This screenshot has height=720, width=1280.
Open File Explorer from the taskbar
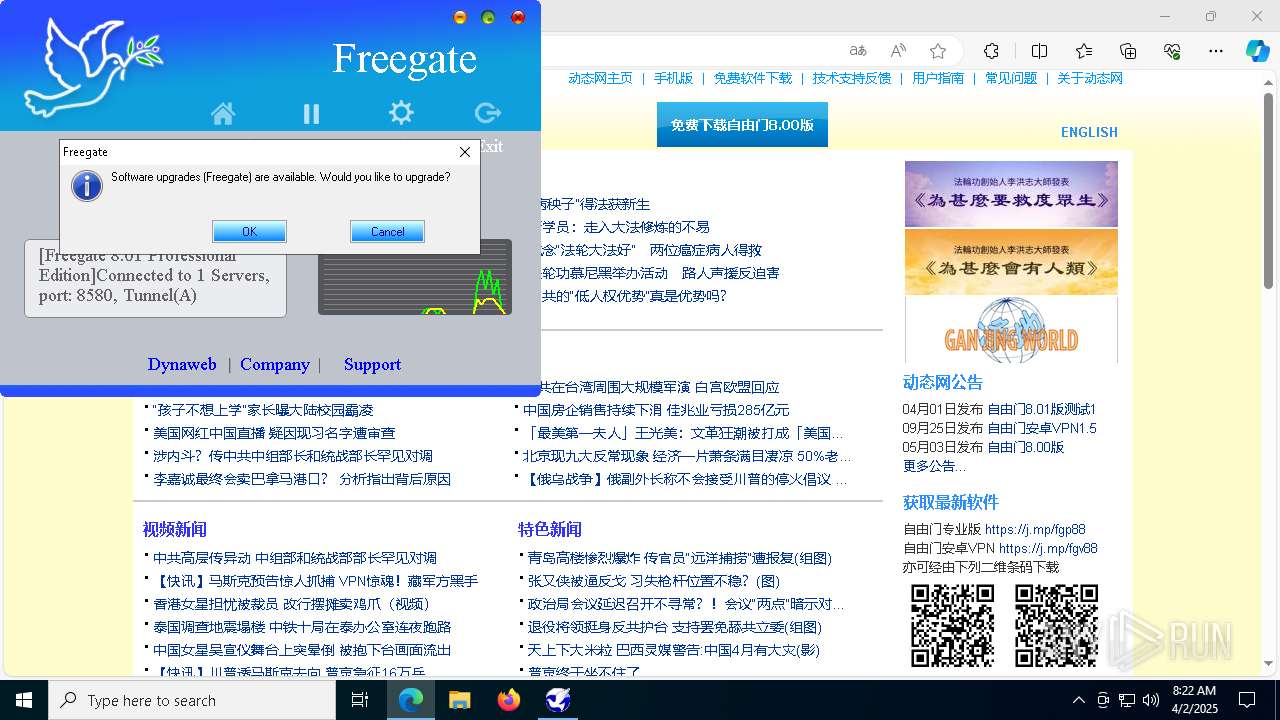point(459,700)
